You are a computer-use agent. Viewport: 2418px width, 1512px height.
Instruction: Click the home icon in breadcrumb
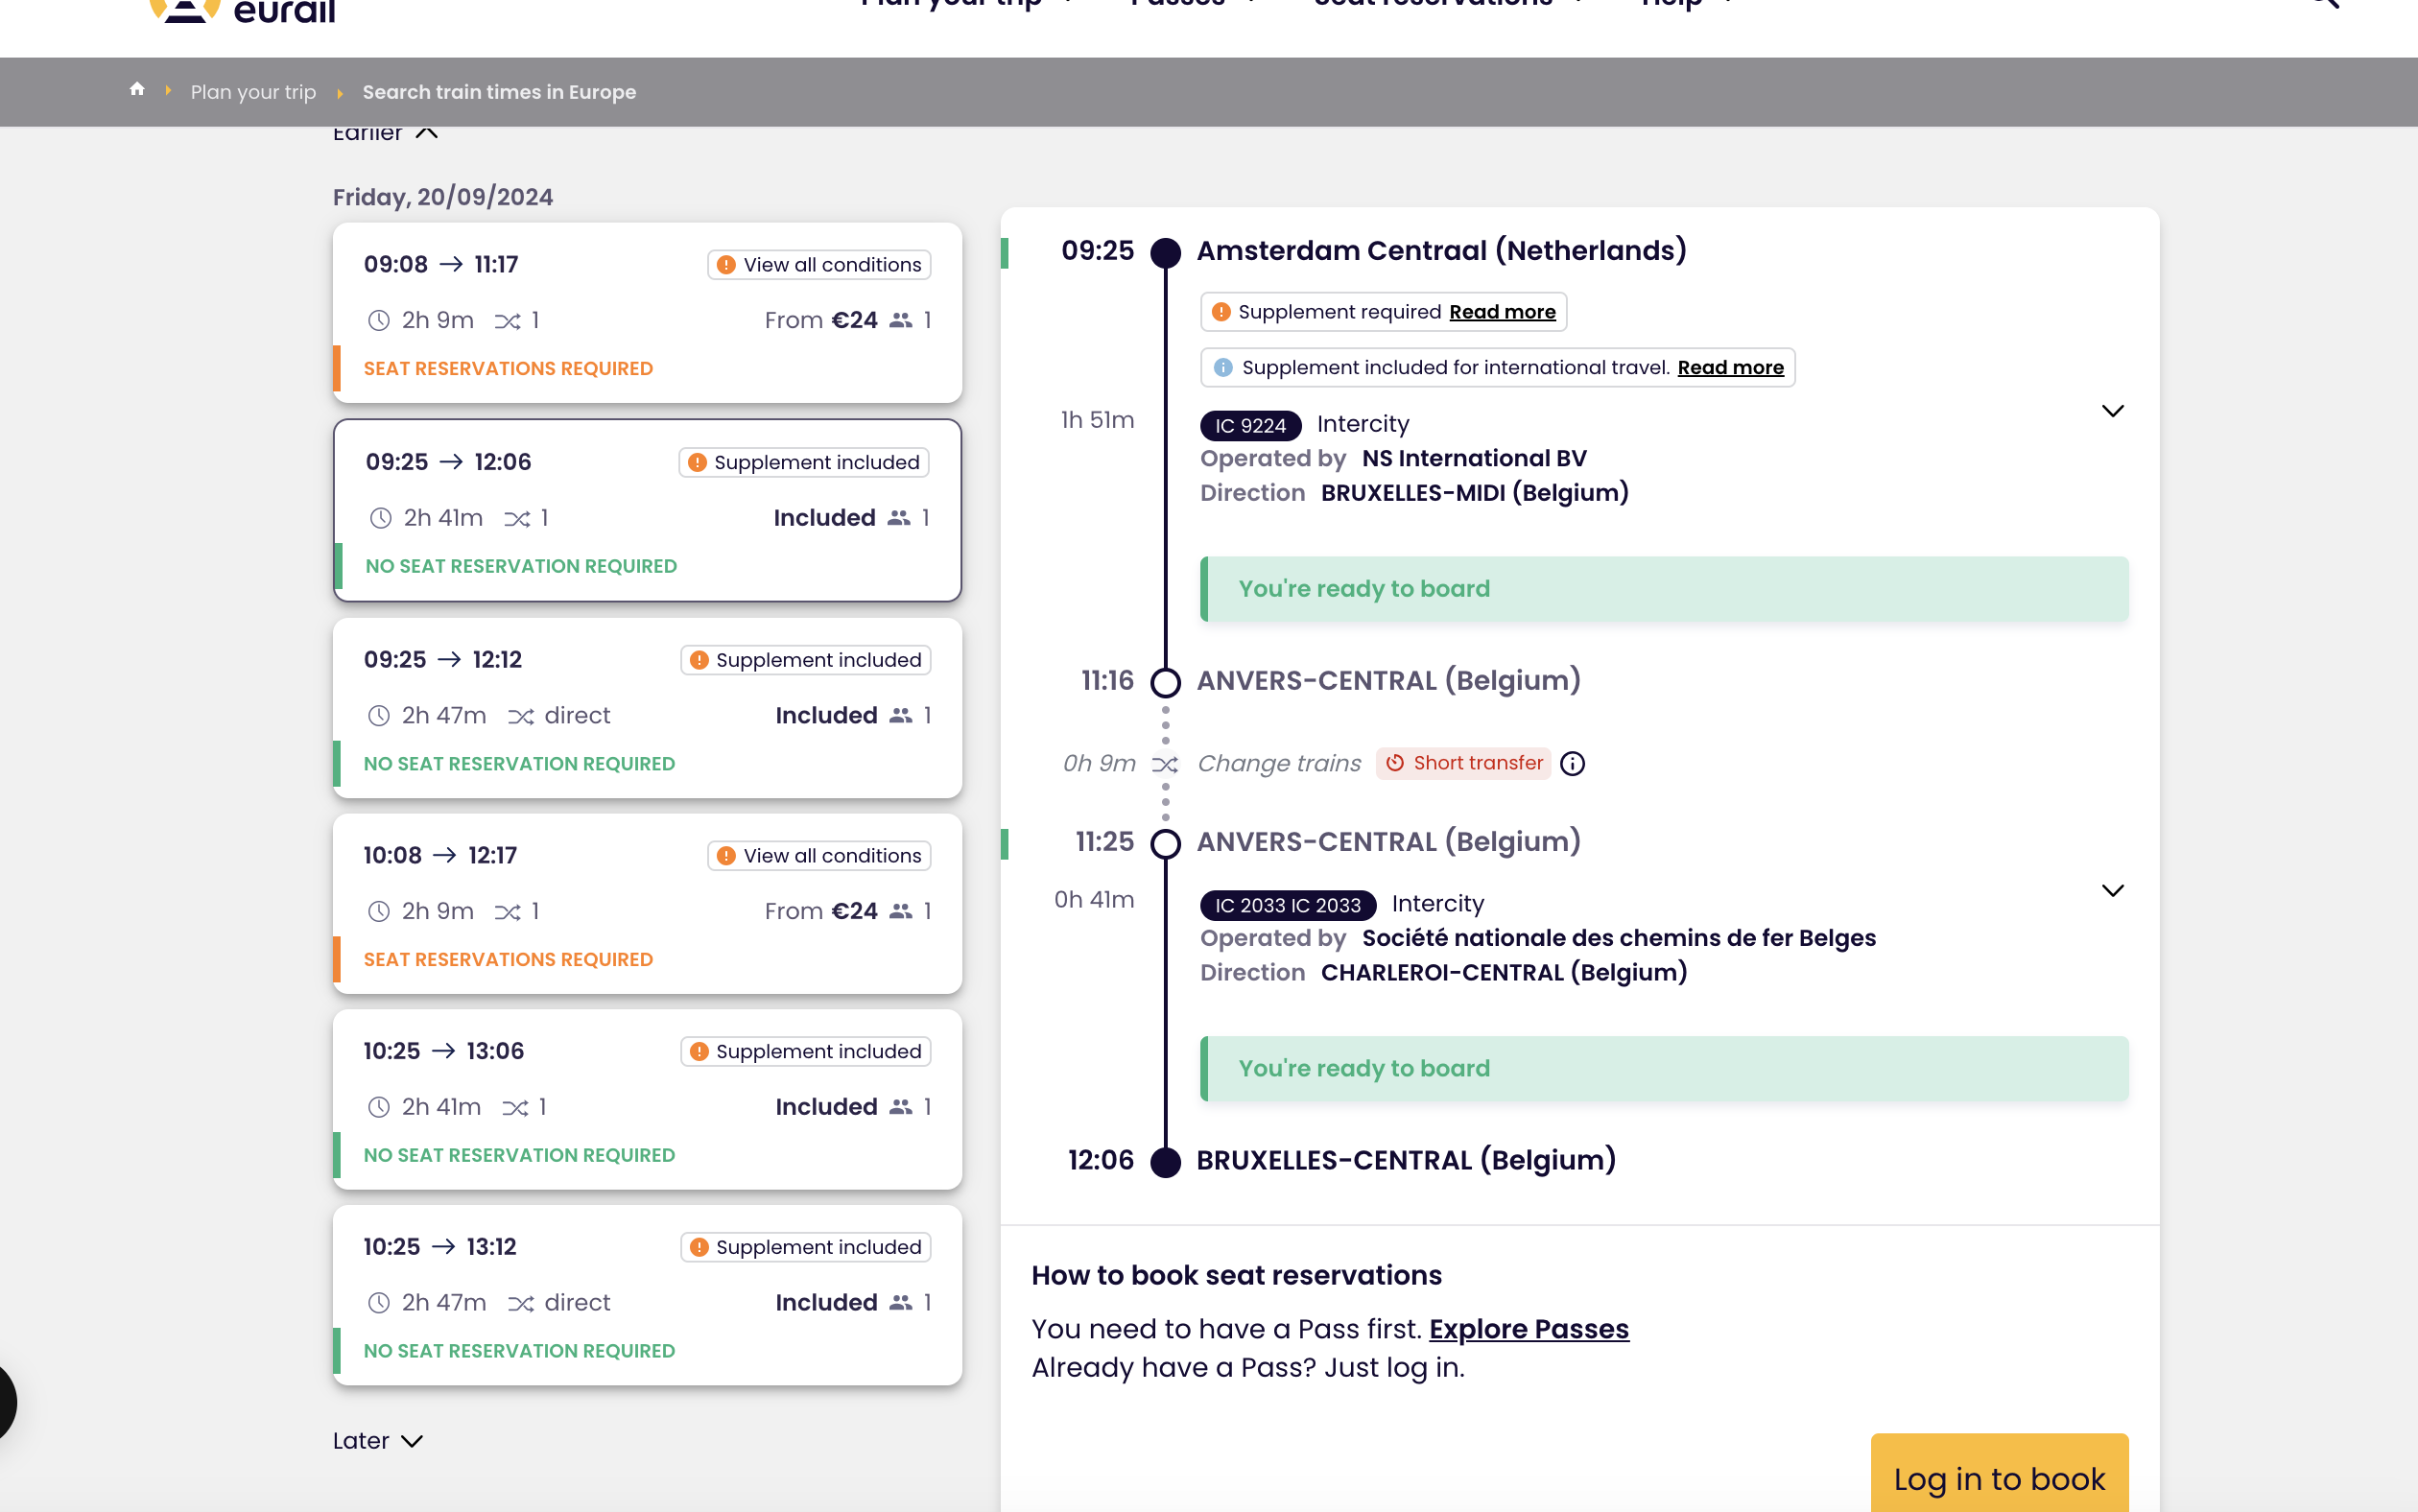coord(137,90)
